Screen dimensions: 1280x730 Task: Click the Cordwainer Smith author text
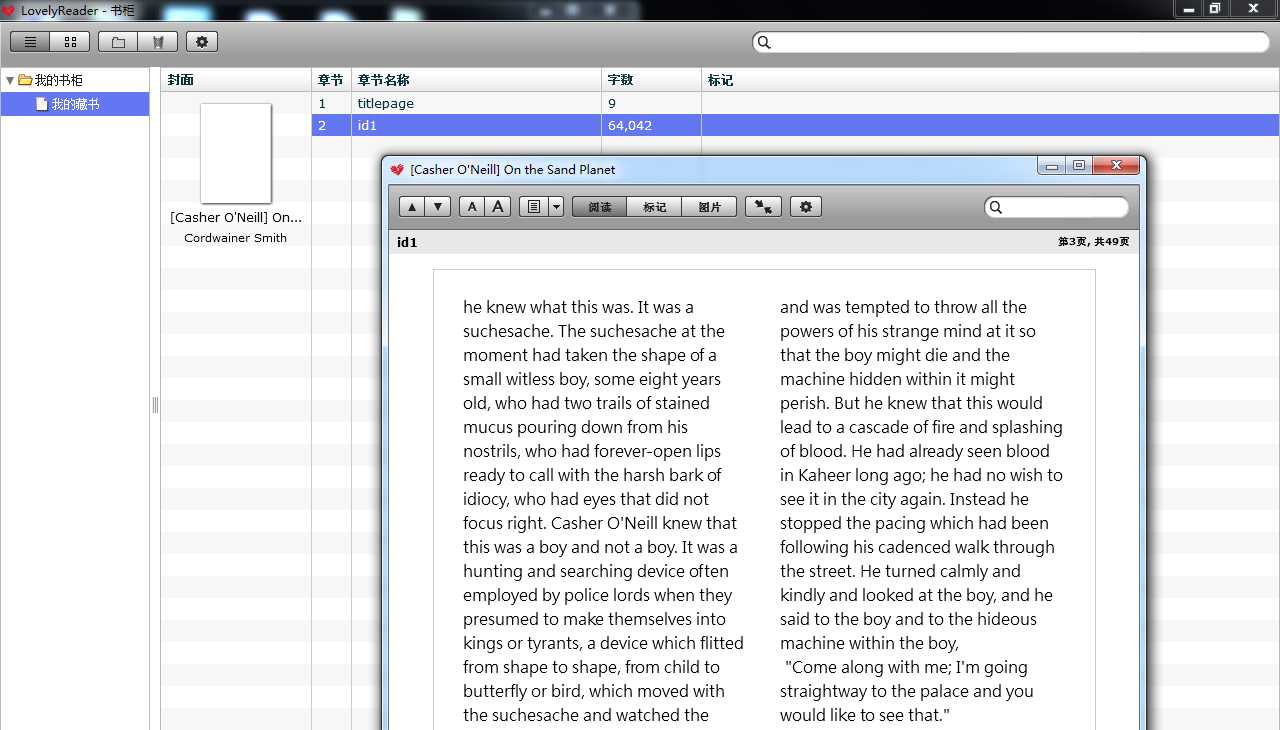(236, 238)
